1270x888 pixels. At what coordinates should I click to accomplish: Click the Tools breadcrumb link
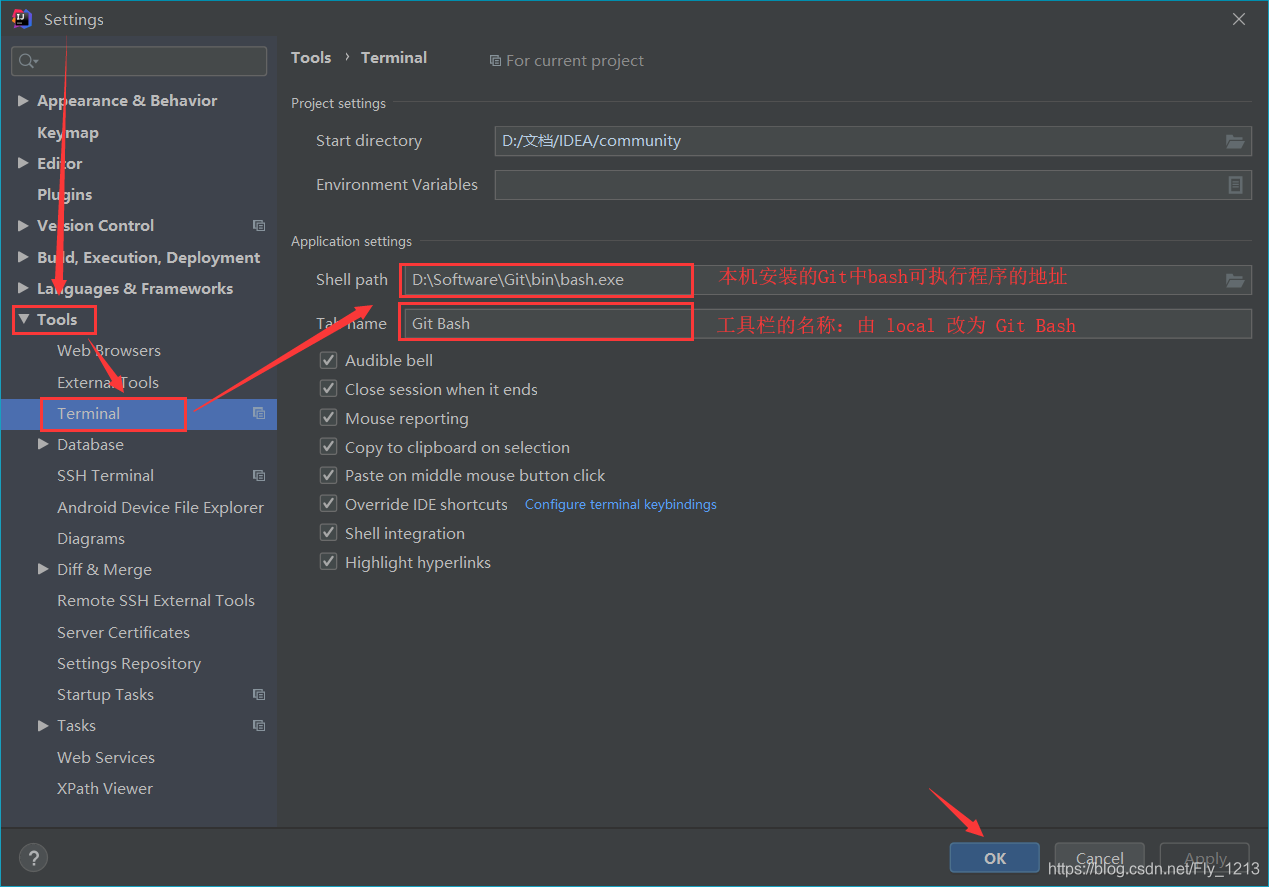click(311, 58)
